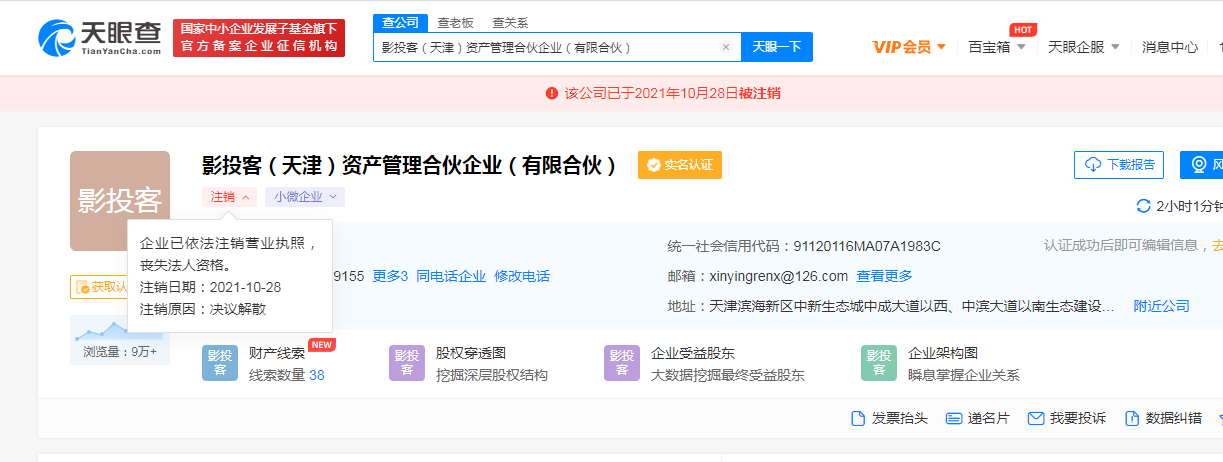Click the 同电话企业 link
This screenshot has width=1223, height=462.
(x=451, y=276)
